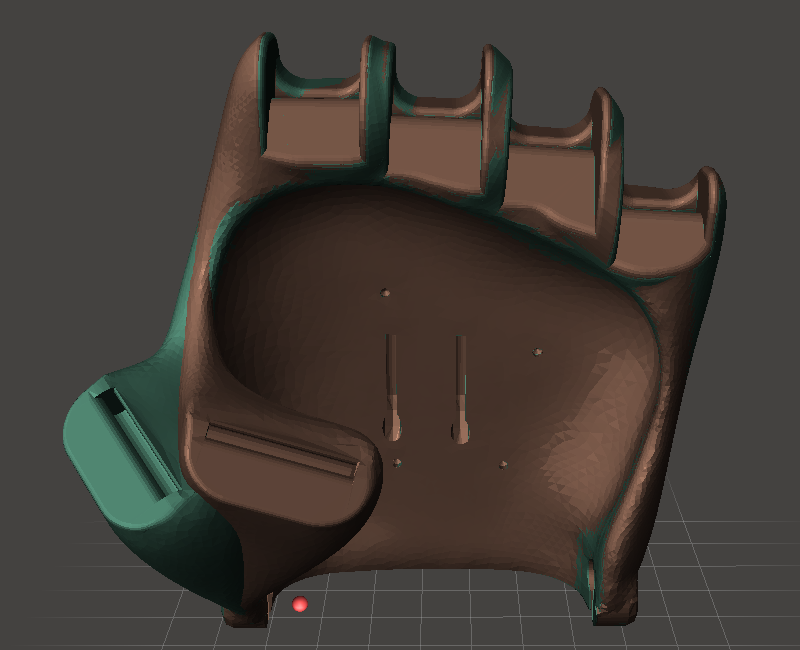Click the lower-right screw hole below the slots
Image resolution: width=800 pixels, height=650 pixels.
pos(503,465)
